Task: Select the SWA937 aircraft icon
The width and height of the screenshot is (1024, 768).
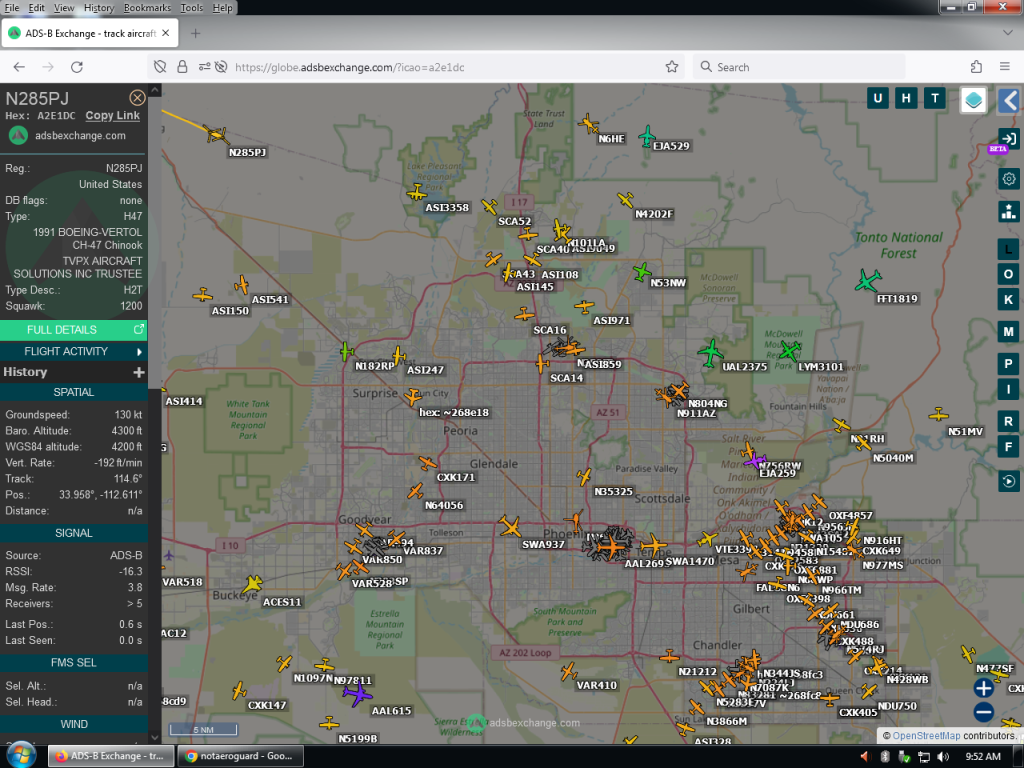Action: tap(509, 526)
